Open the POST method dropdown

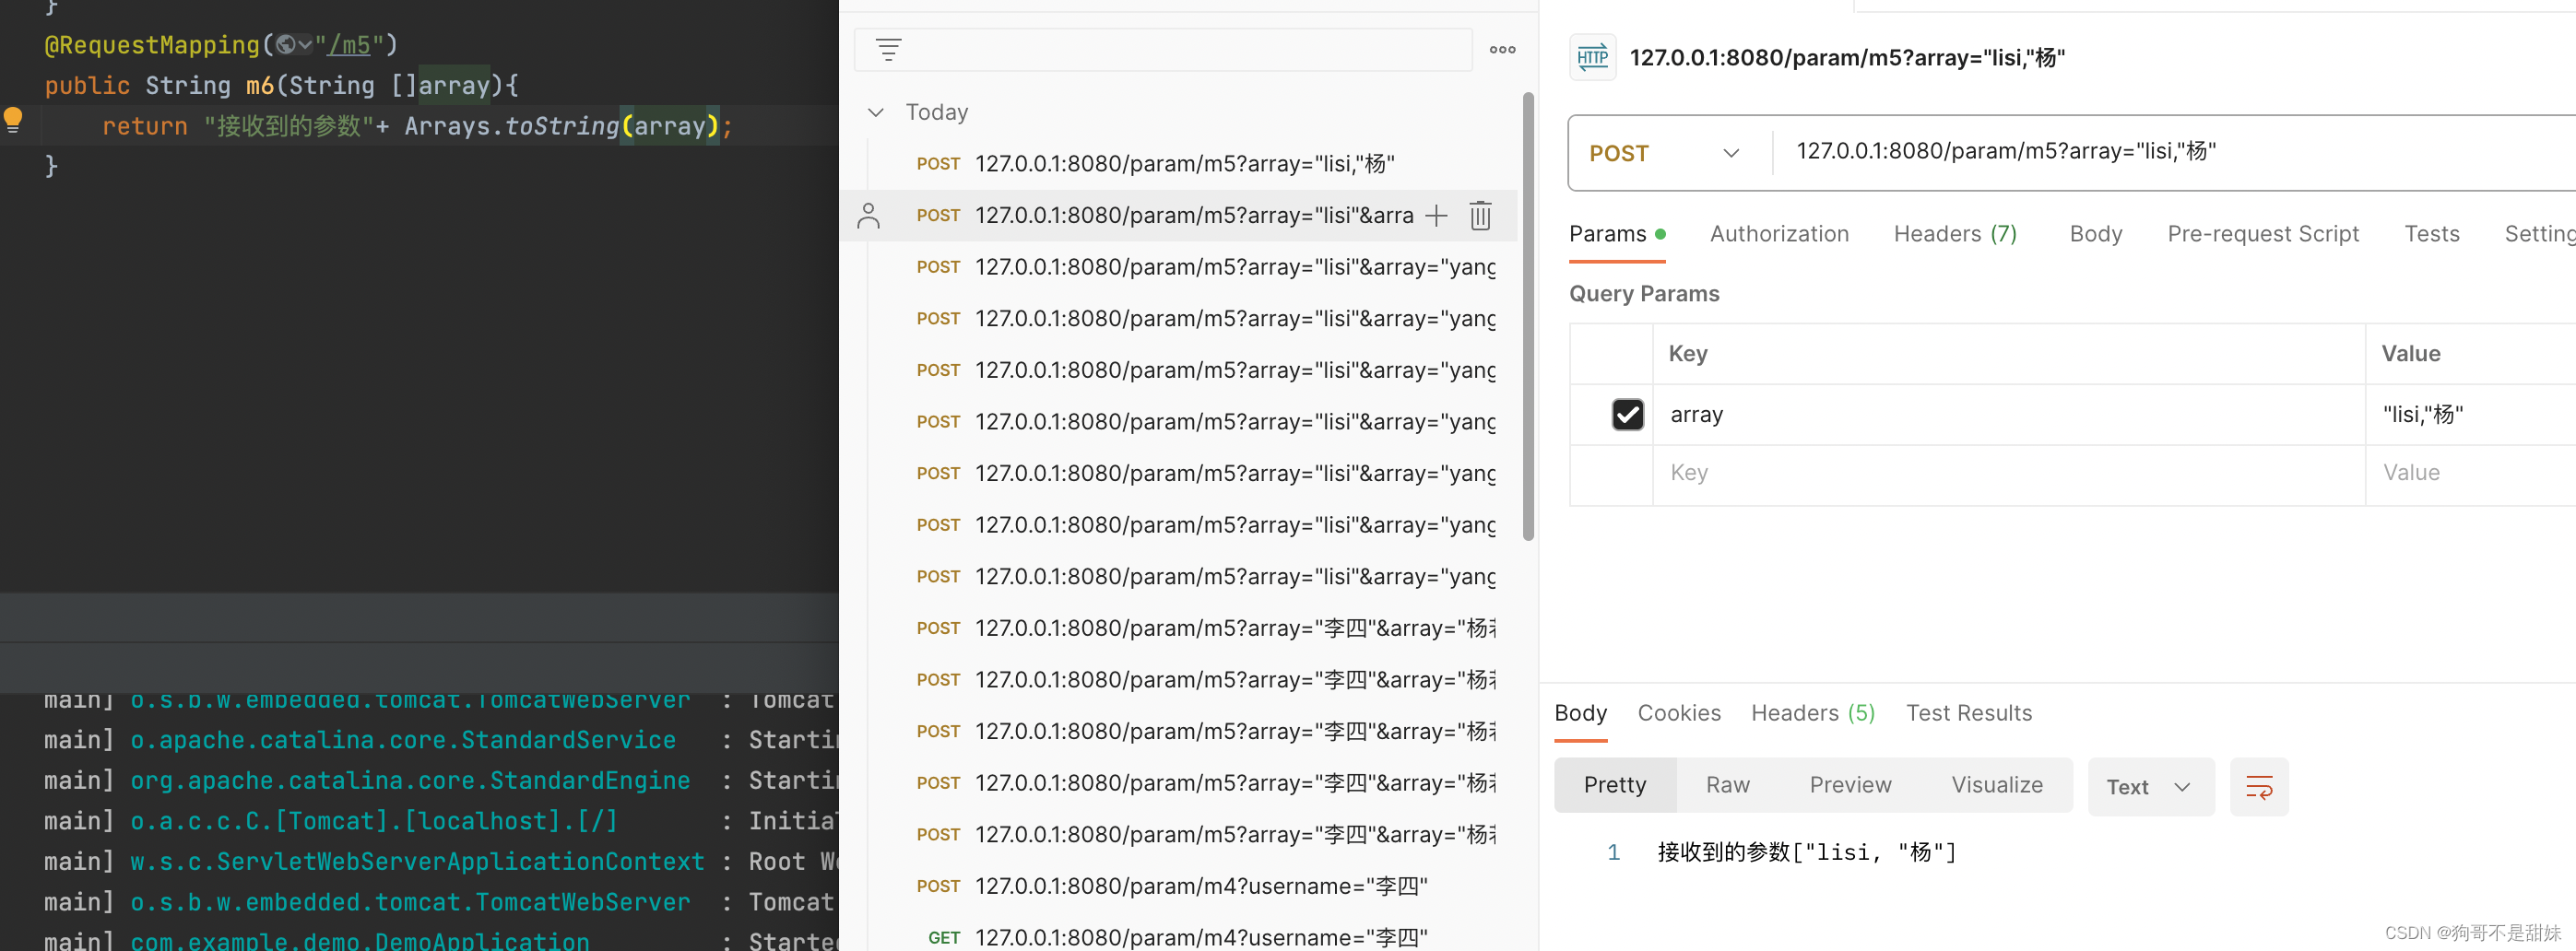click(x=1664, y=153)
